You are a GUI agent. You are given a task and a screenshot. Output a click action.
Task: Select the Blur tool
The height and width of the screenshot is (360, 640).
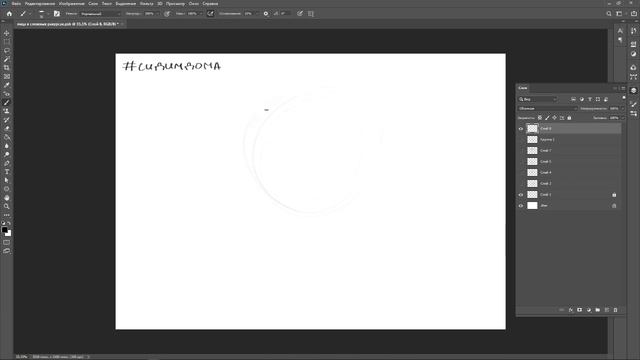click(x=7, y=146)
